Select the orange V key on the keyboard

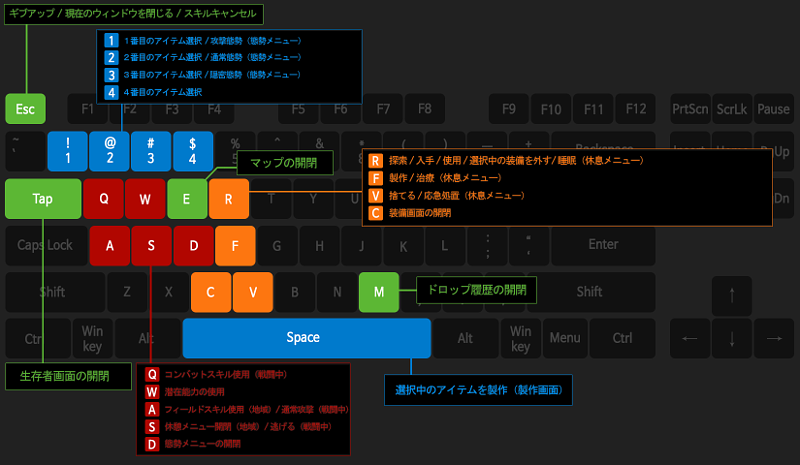(x=253, y=291)
